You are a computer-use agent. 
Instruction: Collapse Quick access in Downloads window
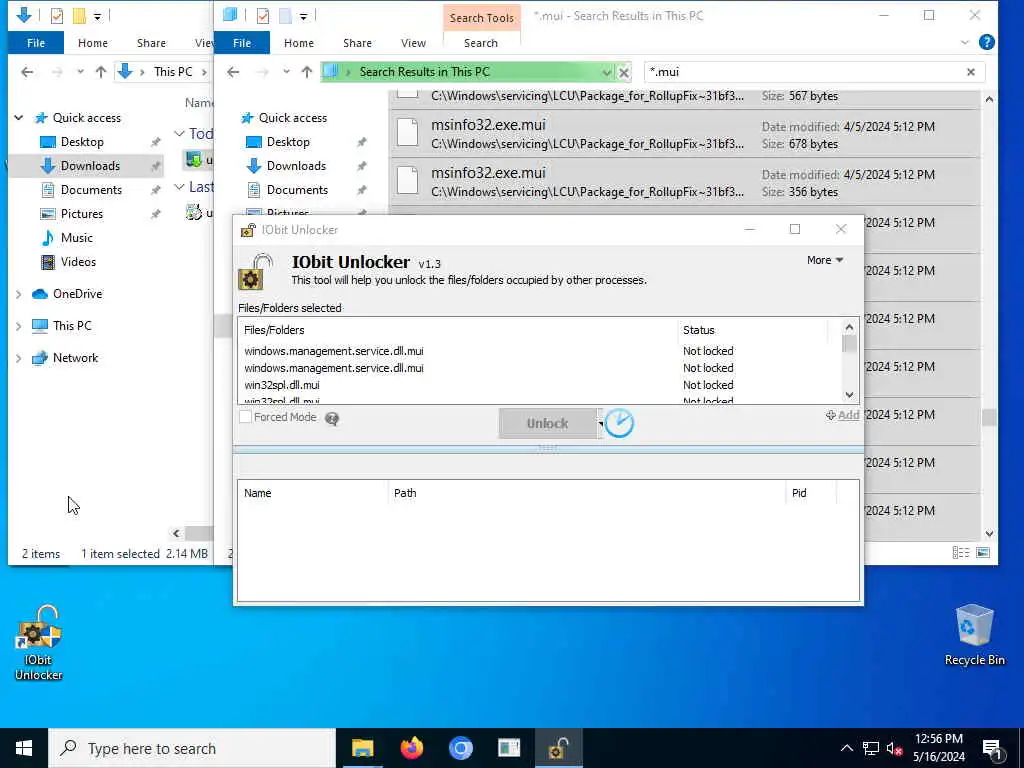(19, 118)
